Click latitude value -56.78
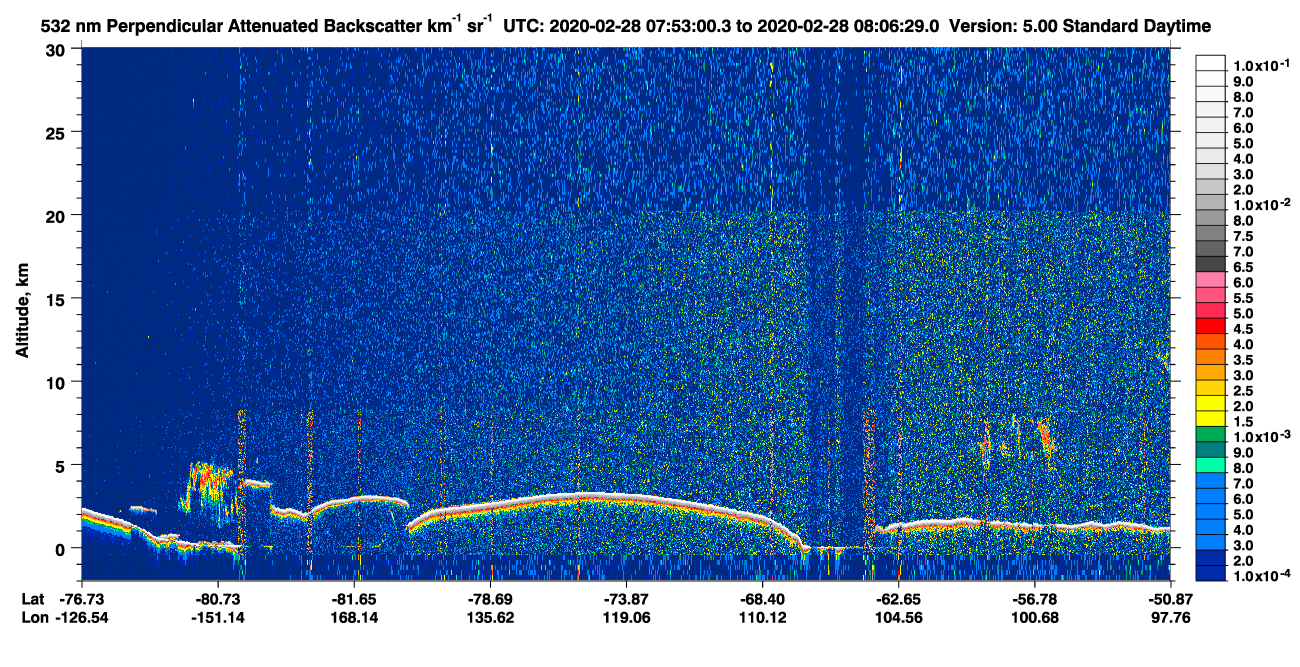Image resolution: width=1300 pixels, height=667 pixels. [x=1035, y=598]
